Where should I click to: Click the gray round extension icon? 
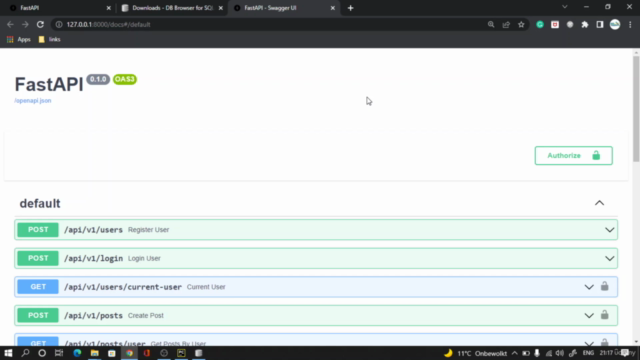pos(570,24)
